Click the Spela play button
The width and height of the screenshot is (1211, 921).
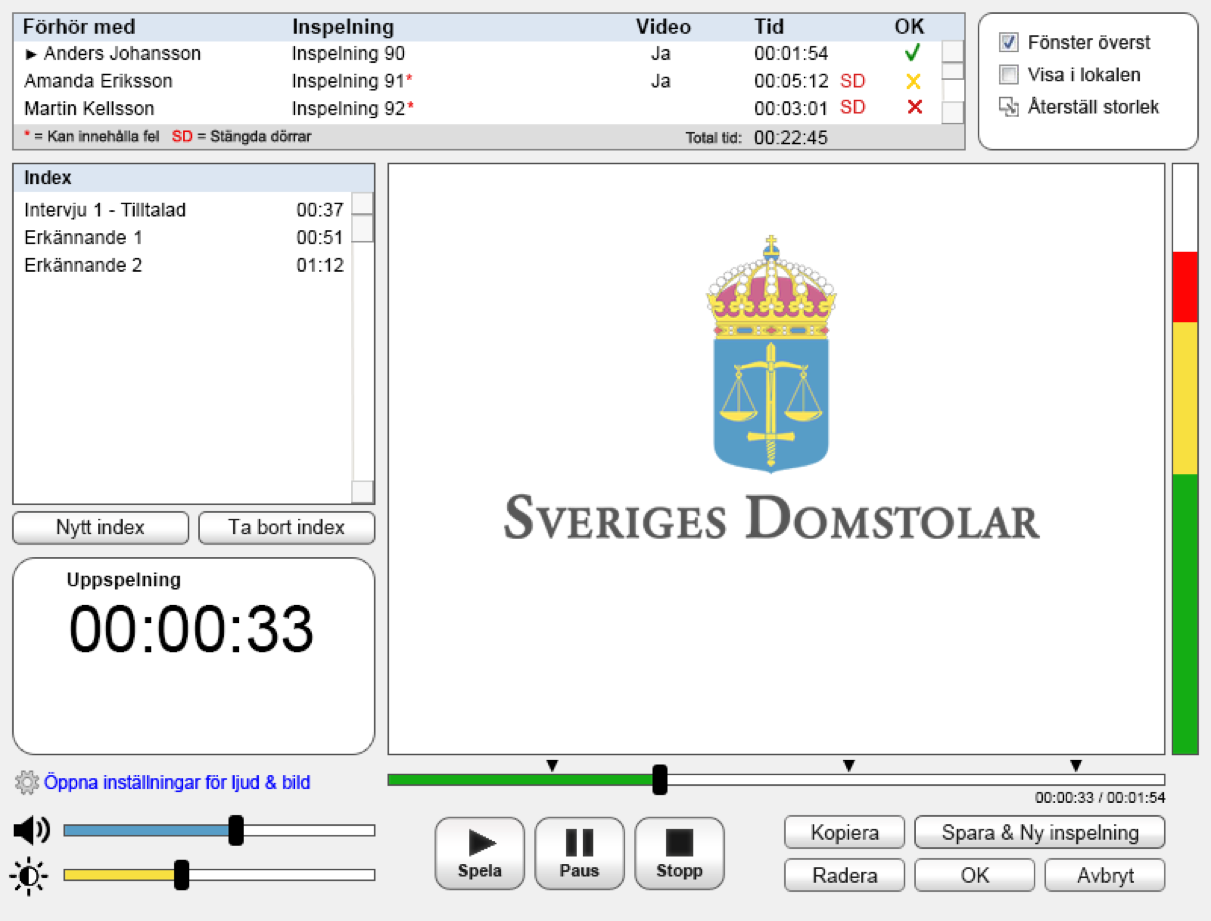pyautogui.click(x=479, y=853)
